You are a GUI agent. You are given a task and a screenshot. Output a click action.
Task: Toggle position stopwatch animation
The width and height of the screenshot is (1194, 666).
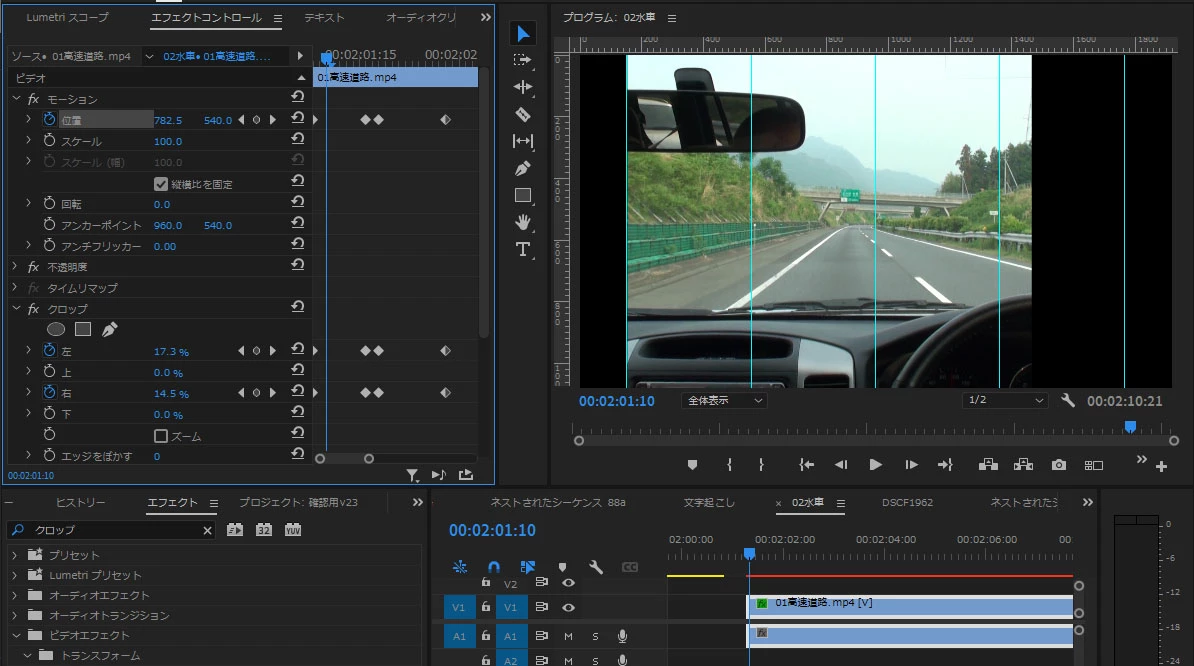point(49,119)
